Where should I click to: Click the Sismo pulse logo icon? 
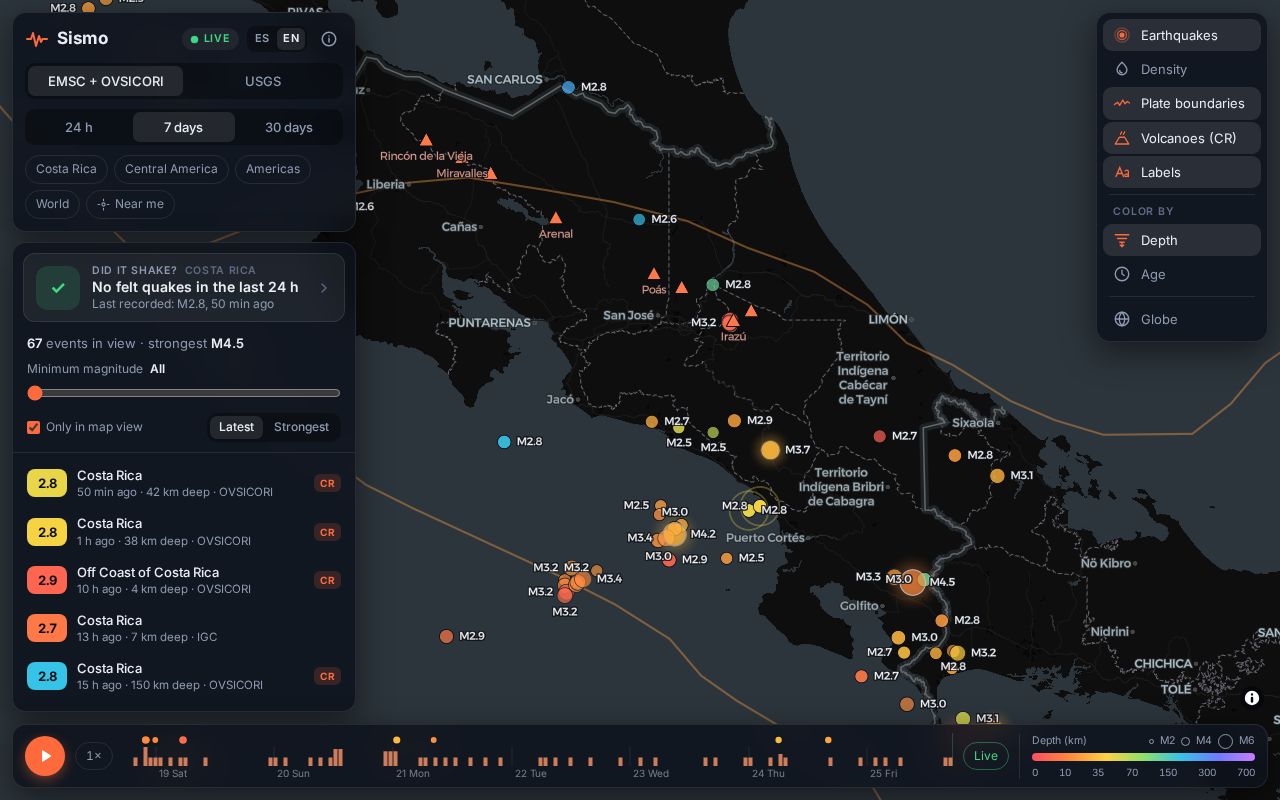(37, 39)
